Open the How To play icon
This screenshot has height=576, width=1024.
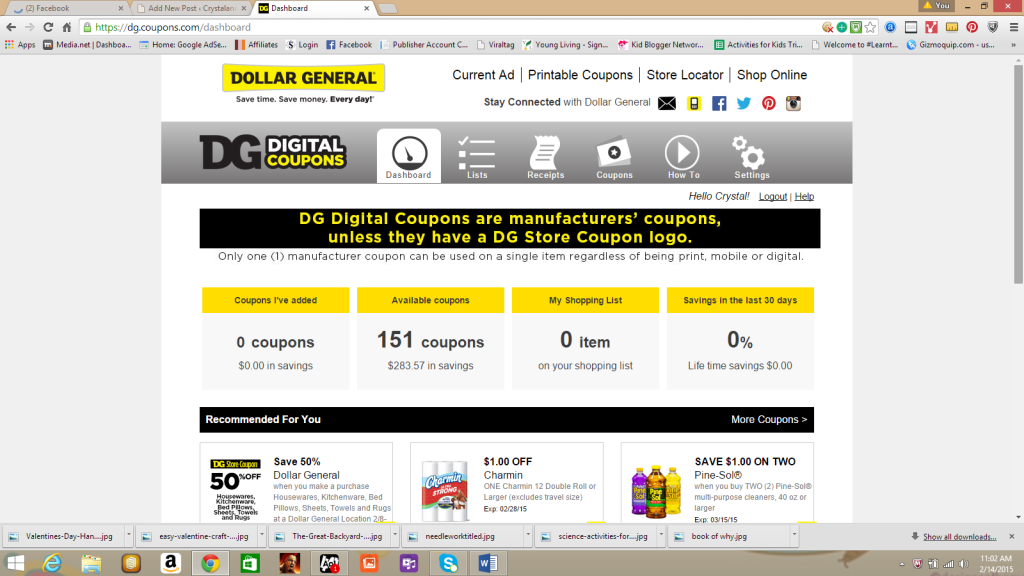click(x=682, y=152)
